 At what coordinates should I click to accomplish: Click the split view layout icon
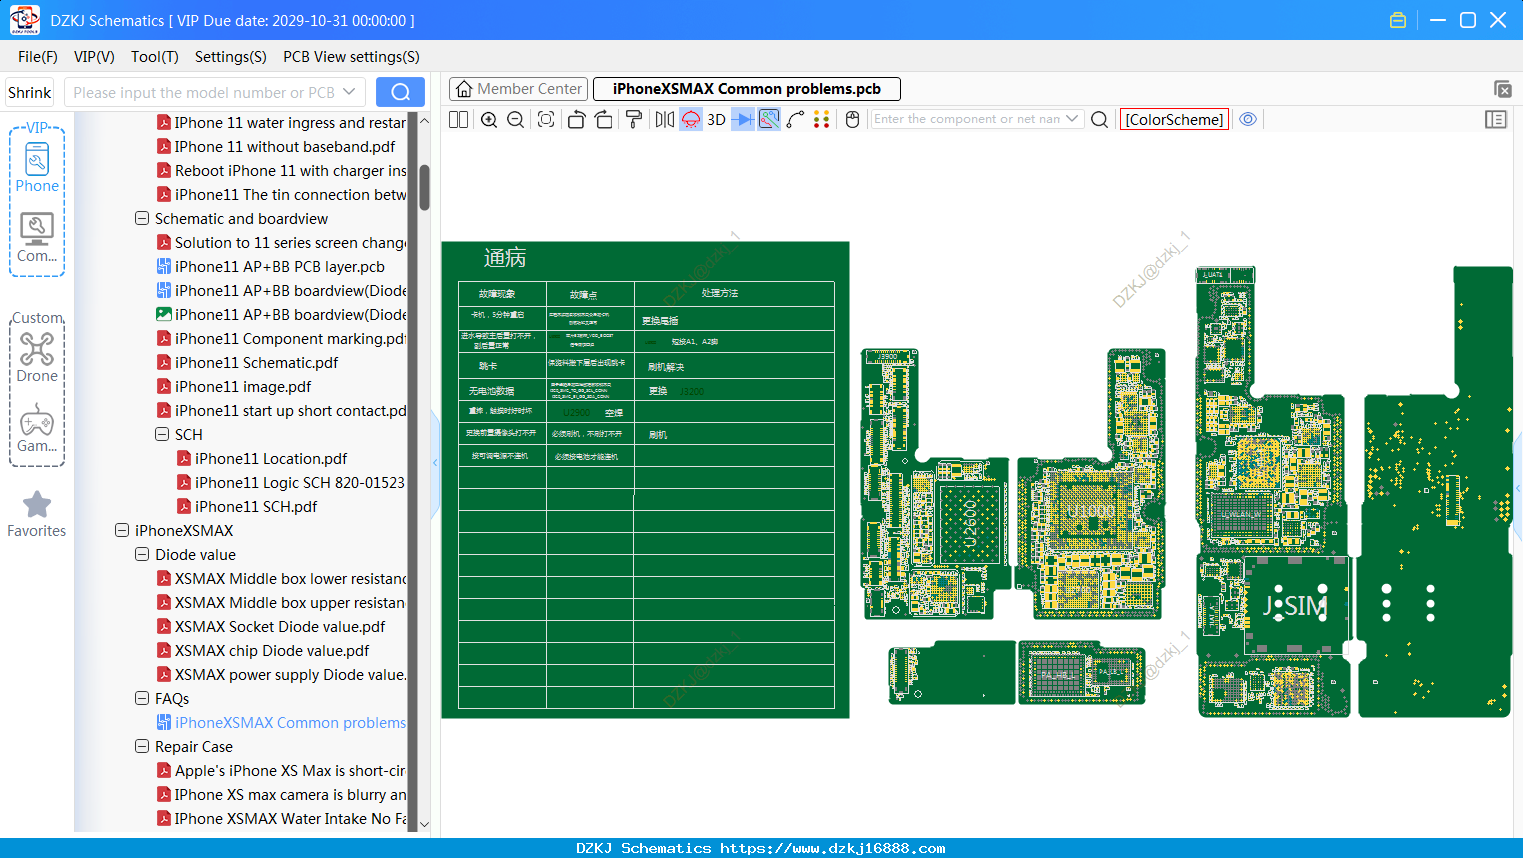tap(459, 119)
